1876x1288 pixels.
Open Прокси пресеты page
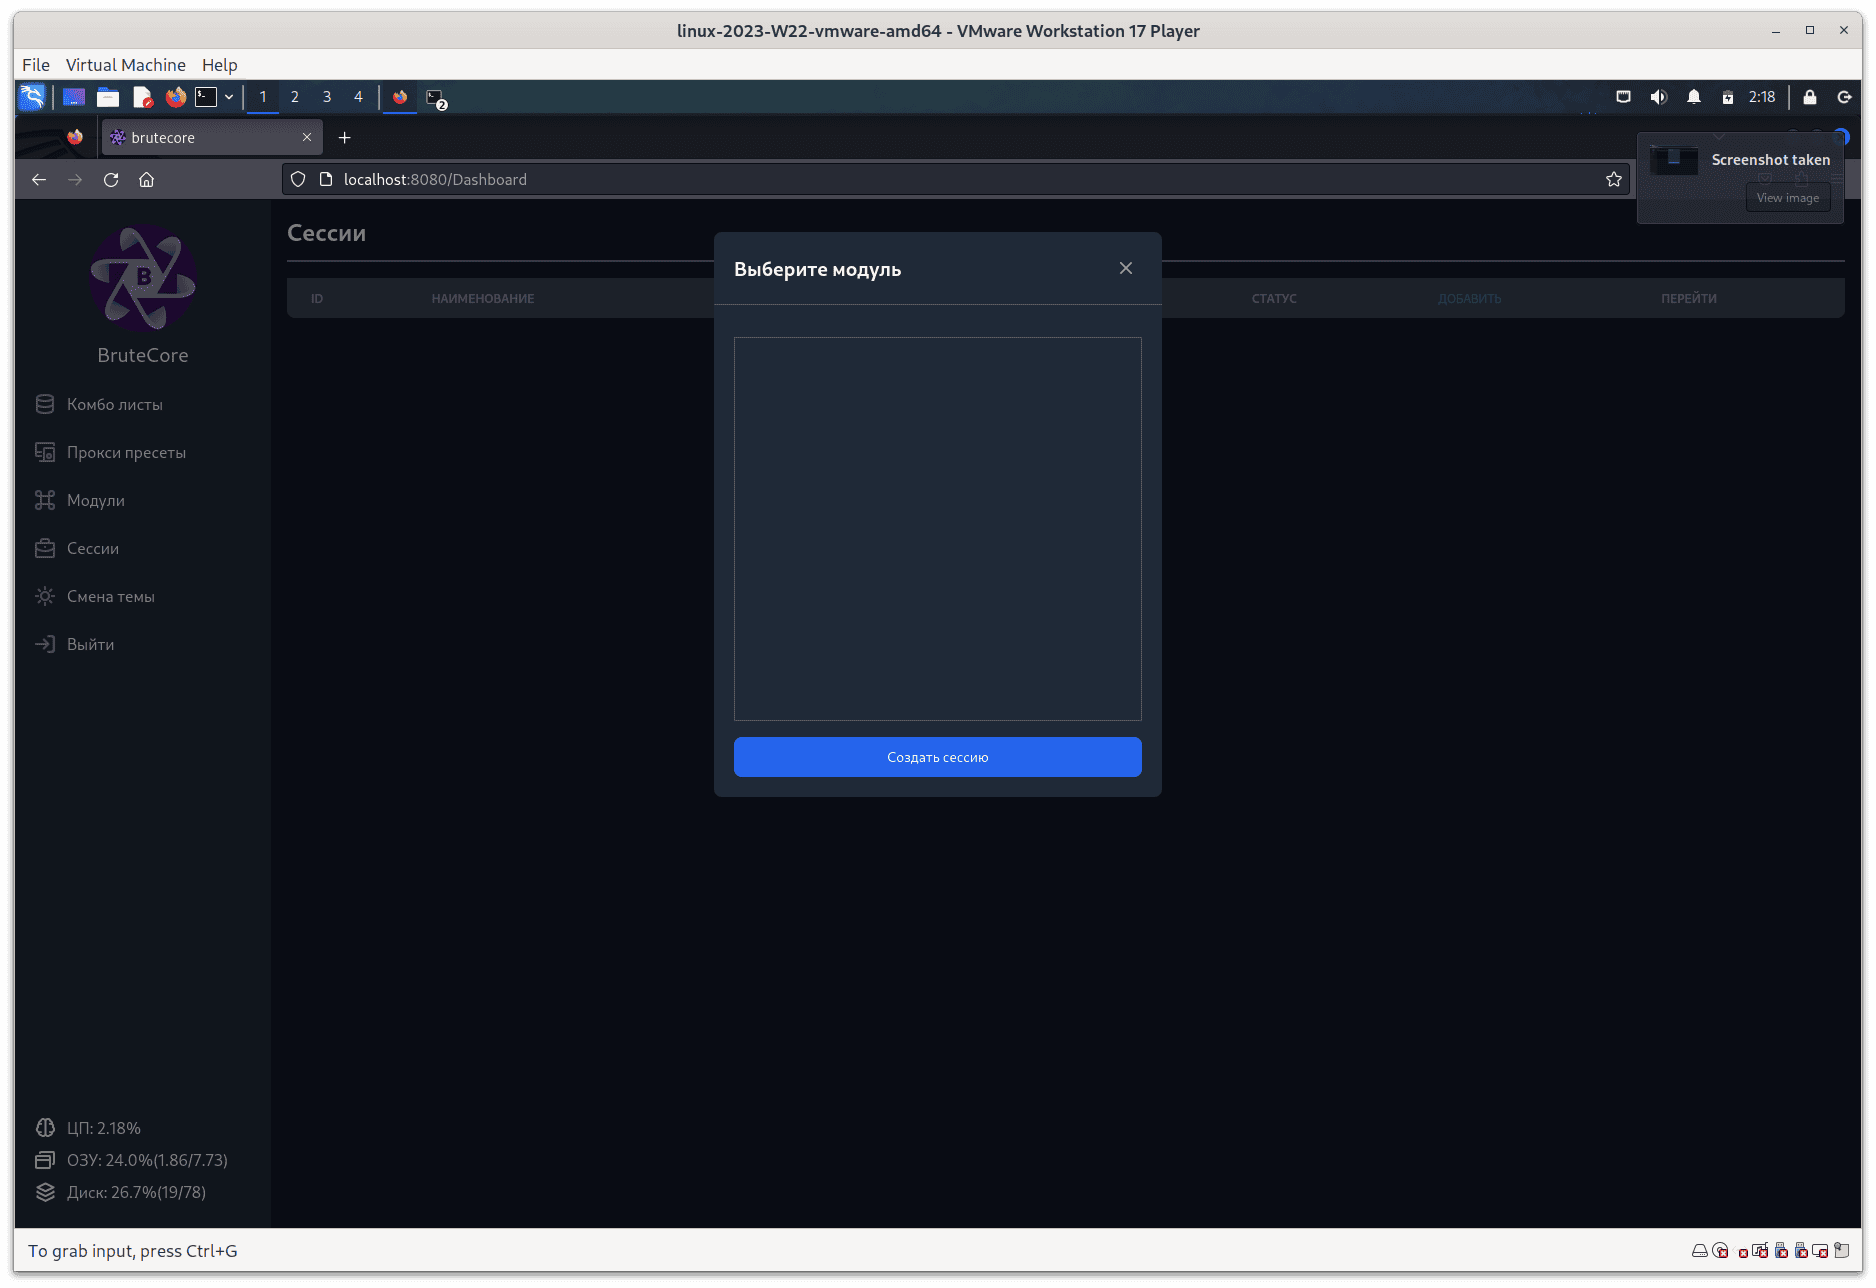pyautogui.click(x=127, y=452)
